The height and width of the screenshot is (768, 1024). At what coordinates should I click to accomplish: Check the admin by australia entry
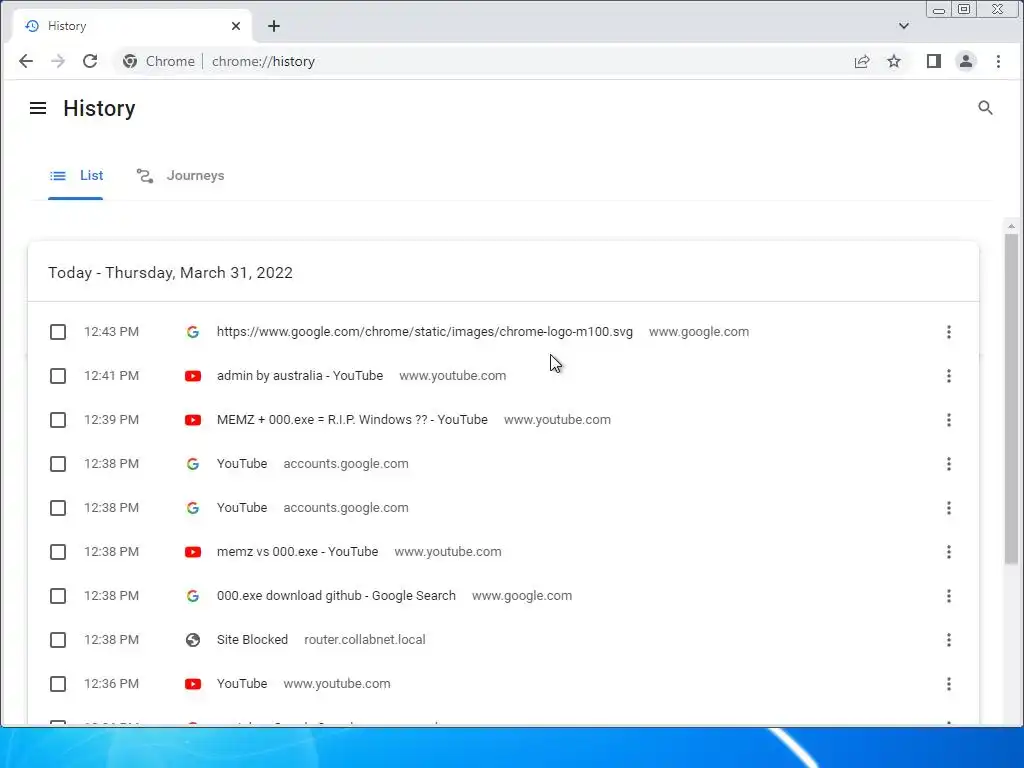point(58,376)
